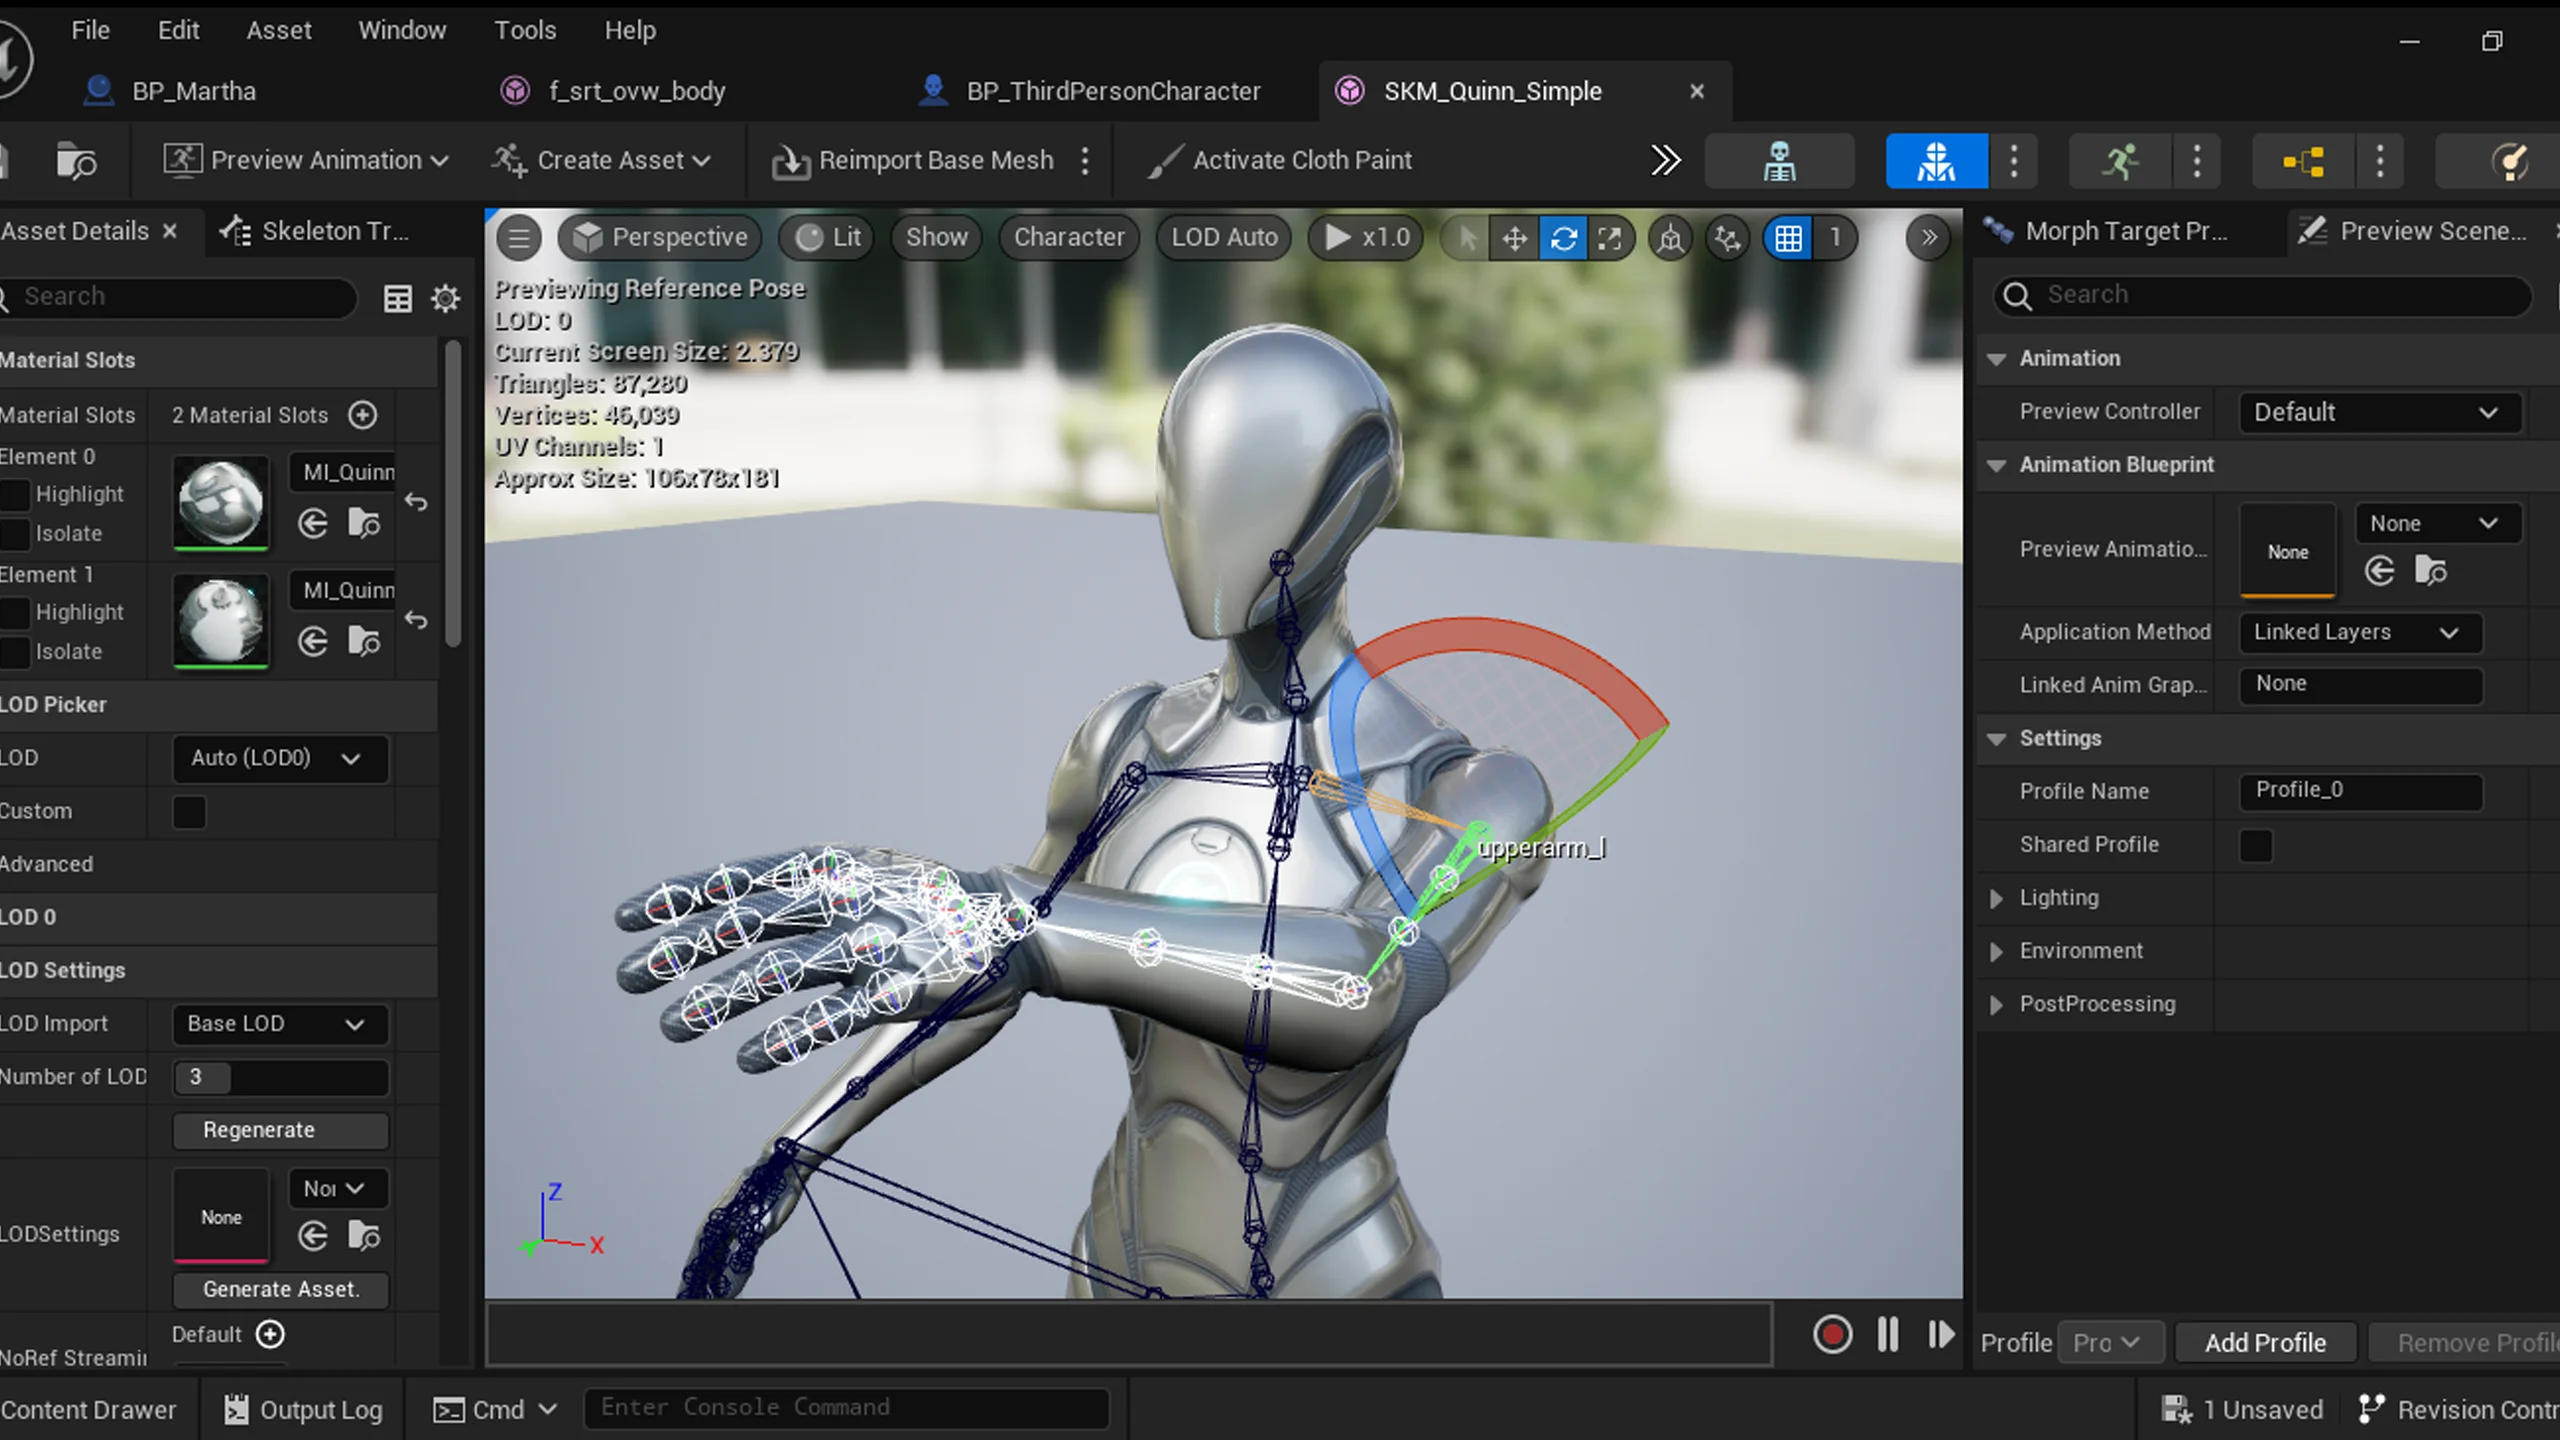
Task: Toggle Isolate for Element 1
Action: pyautogui.click(x=15, y=651)
